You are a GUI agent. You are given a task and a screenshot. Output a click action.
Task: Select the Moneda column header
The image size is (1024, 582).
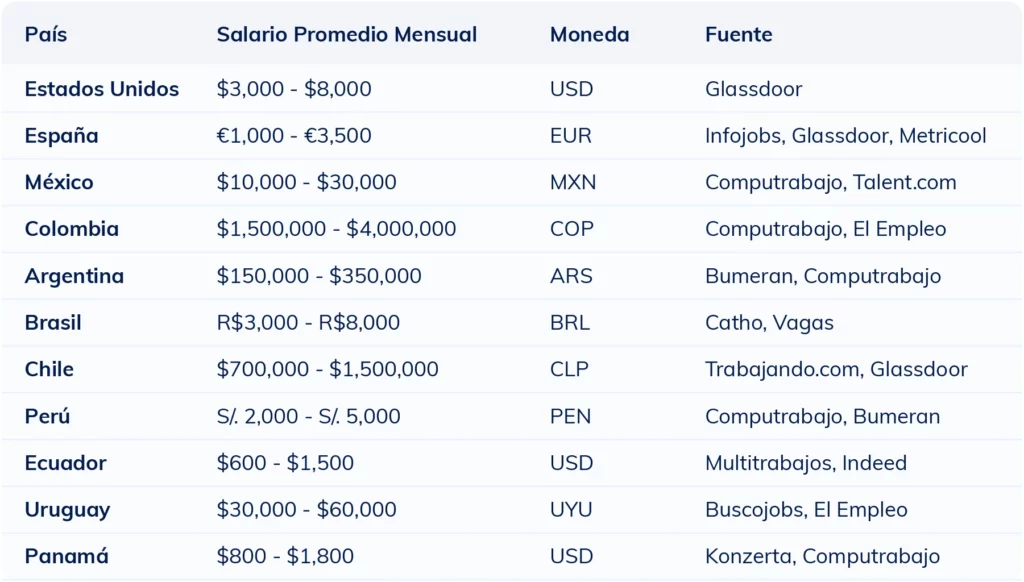coord(589,35)
